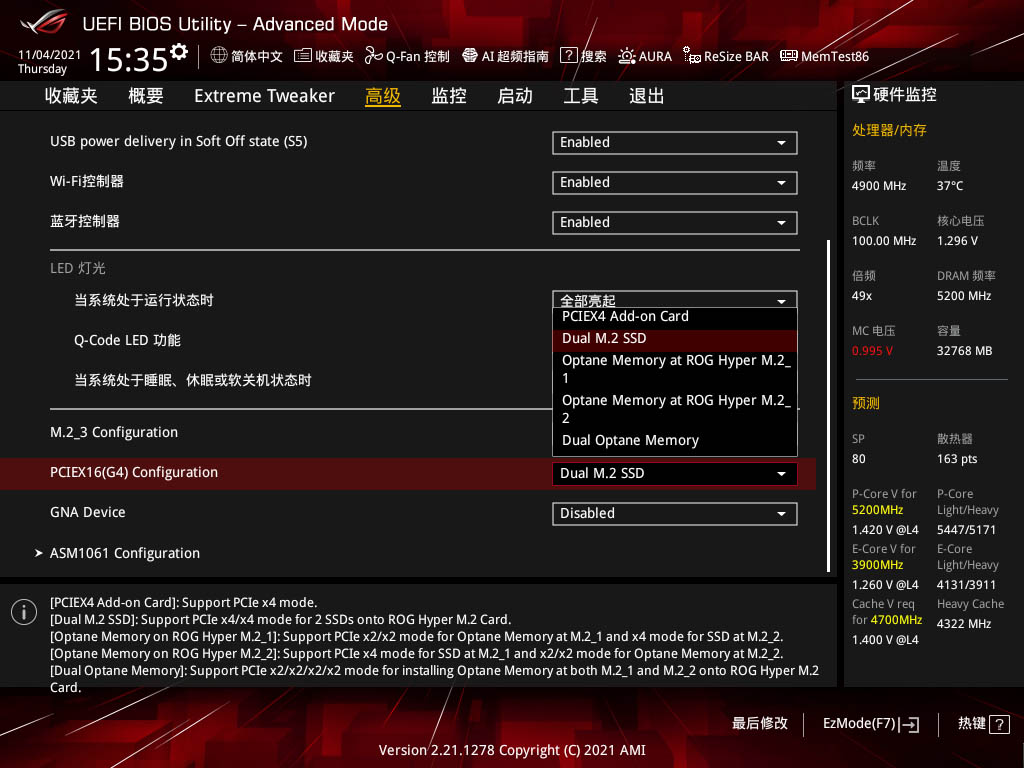1024x768 pixels.
Task: Switch to 启动 tab
Action: 515,96
